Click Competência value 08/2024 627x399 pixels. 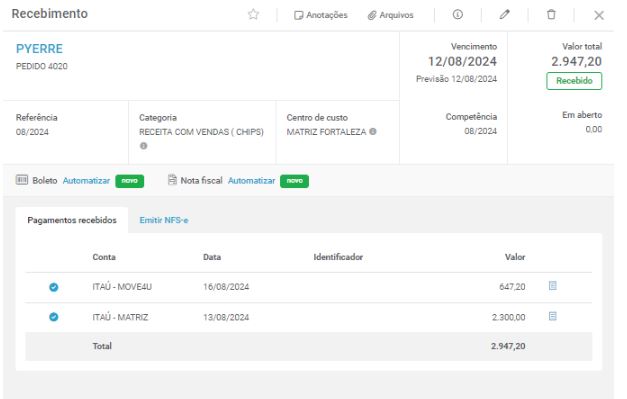pos(480,131)
